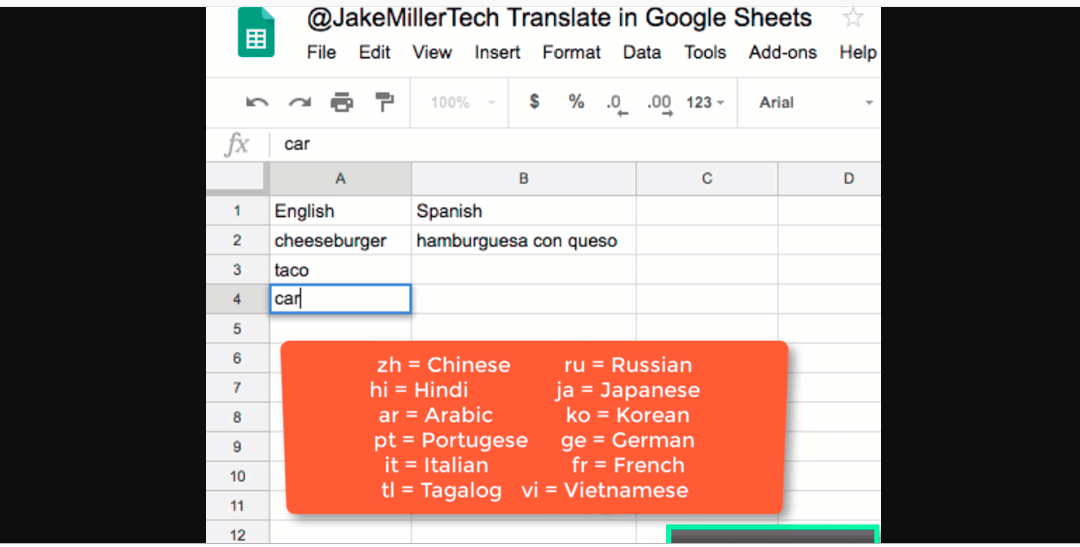
Task: Select row 4 header
Action: coord(238,300)
